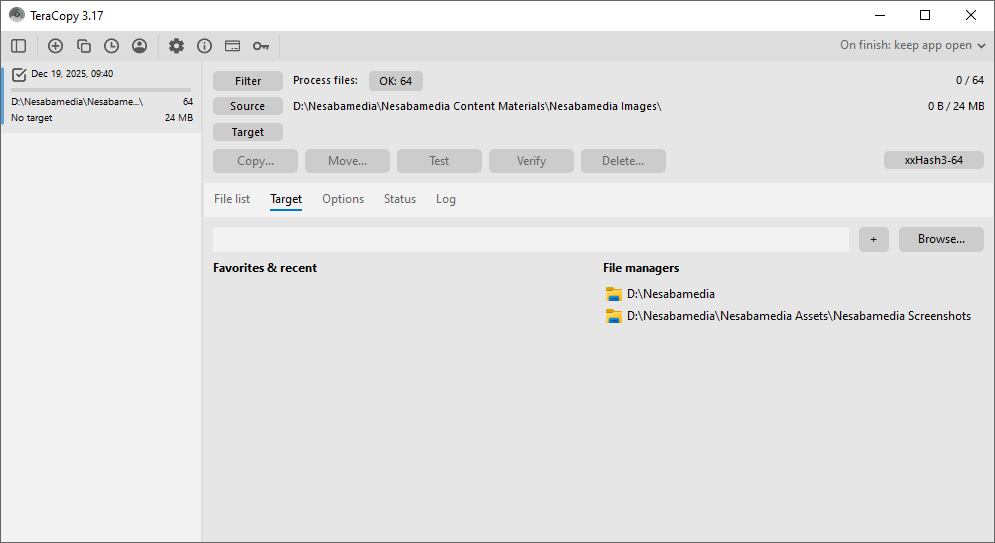Click the target path input field

pos(530,239)
